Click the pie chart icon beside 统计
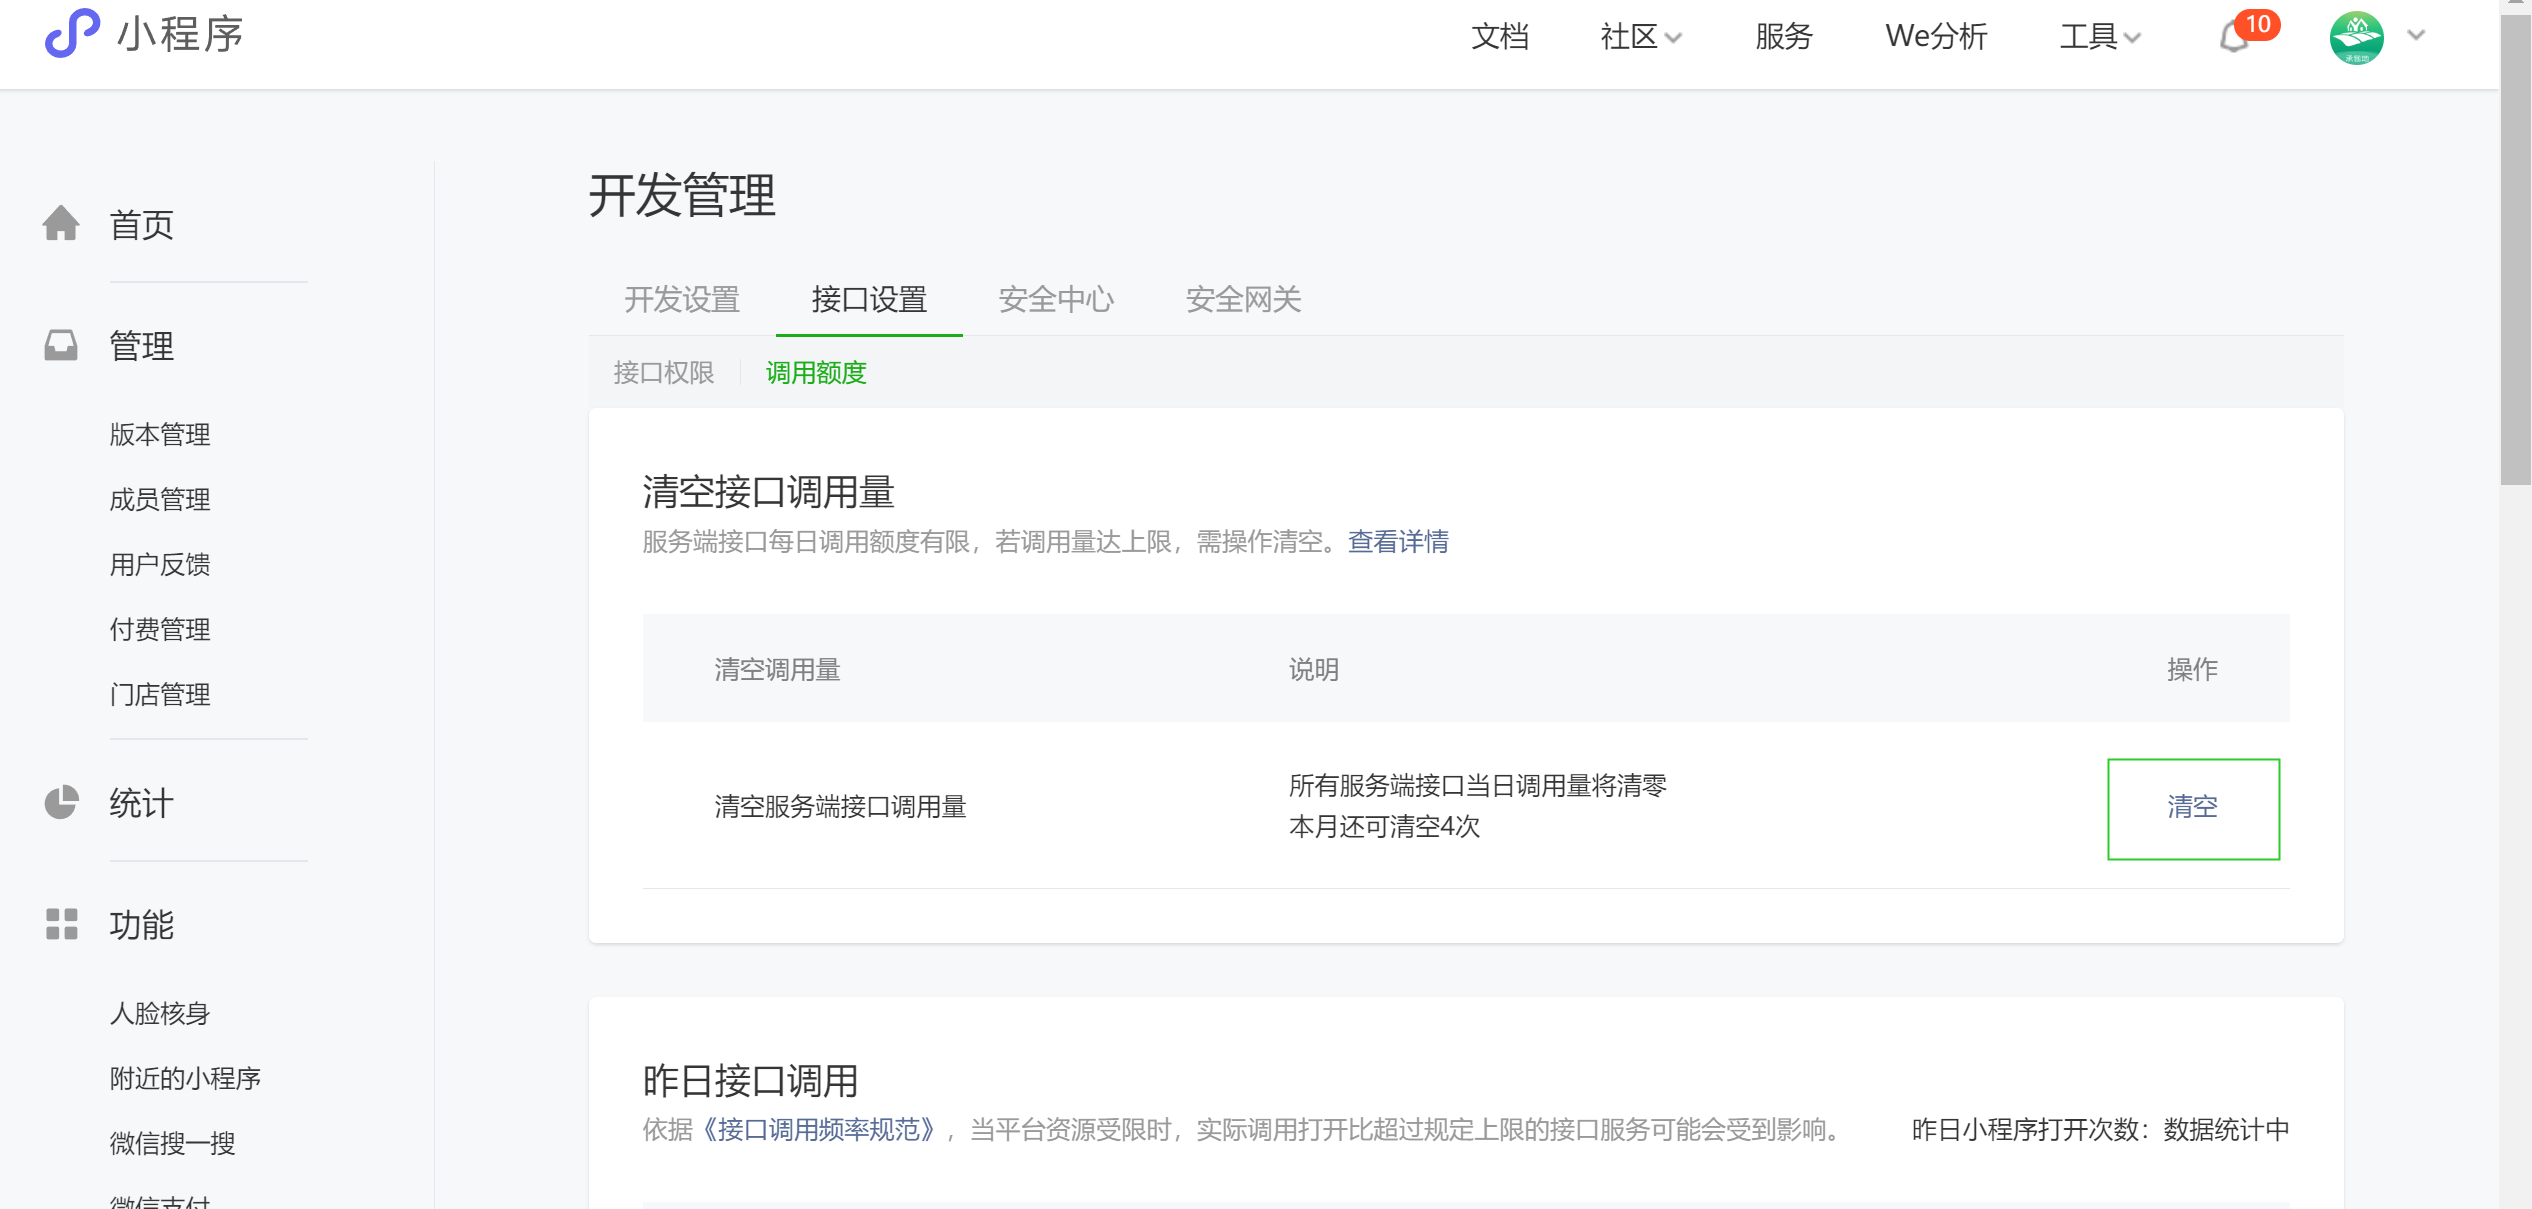 [x=61, y=802]
